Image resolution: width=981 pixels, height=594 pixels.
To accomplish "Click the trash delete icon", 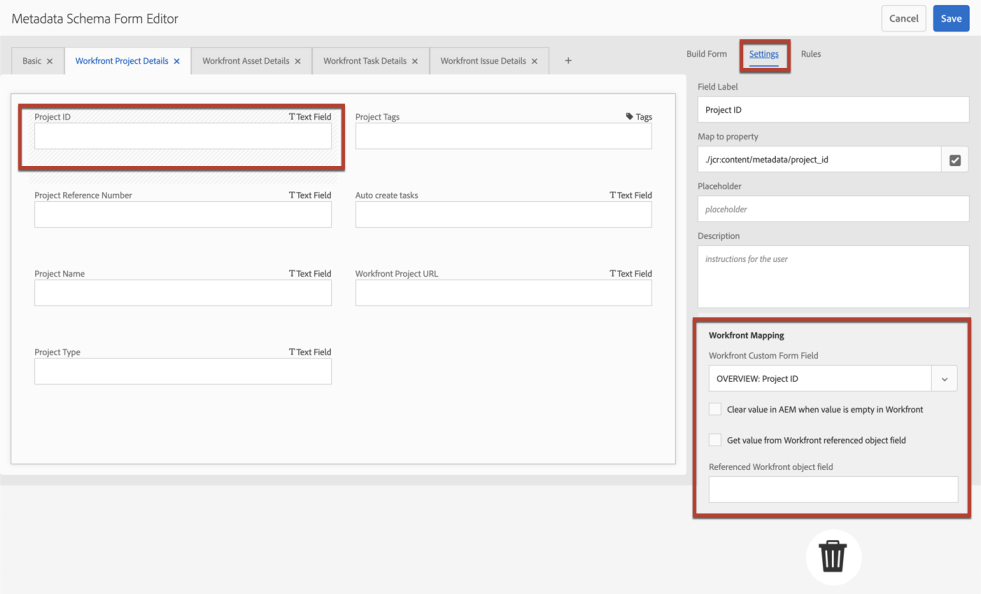I will (x=833, y=556).
